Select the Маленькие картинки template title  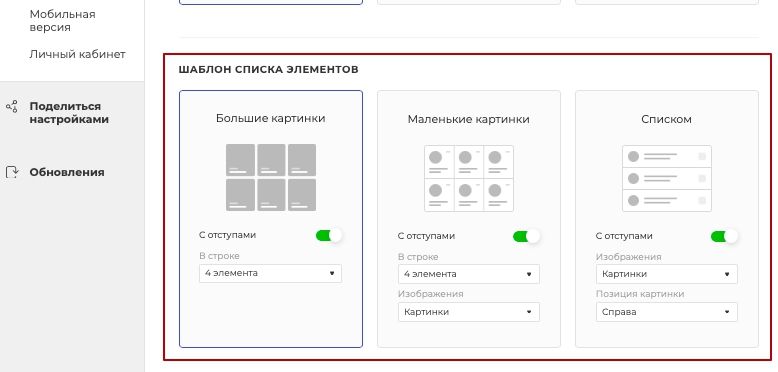point(469,119)
